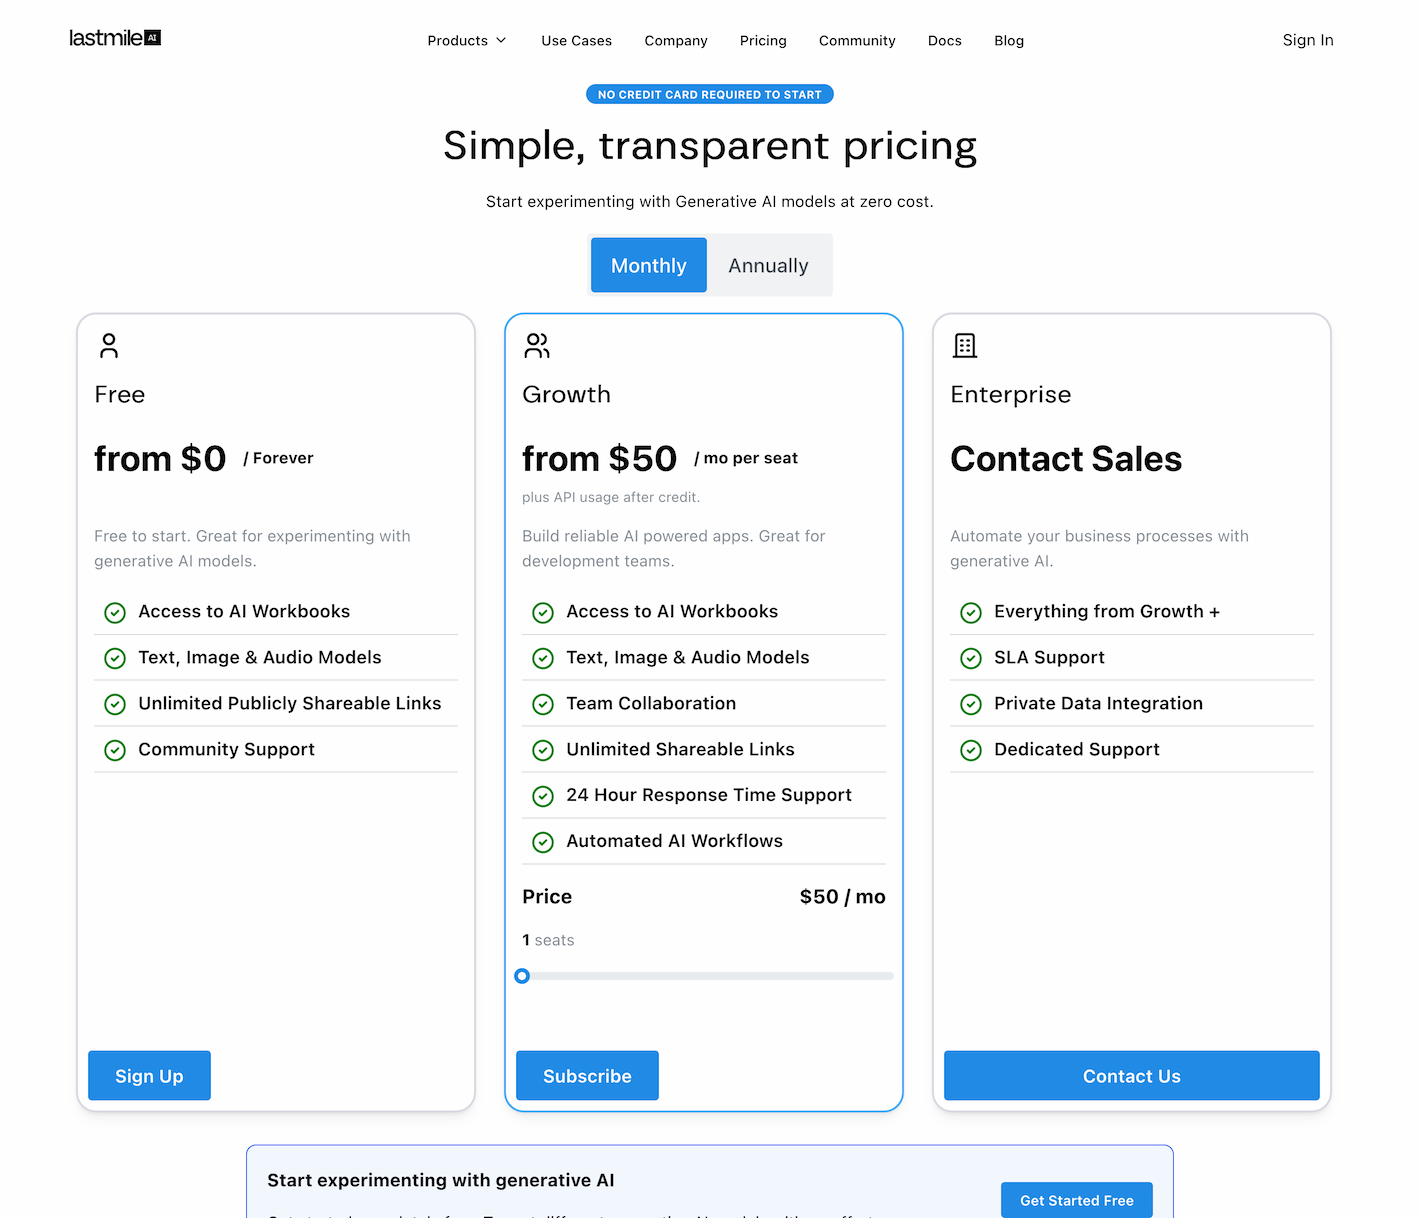Click the checkmark beside SLA Support
Viewport: 1420px width, 1218px height.
(971, 658)
